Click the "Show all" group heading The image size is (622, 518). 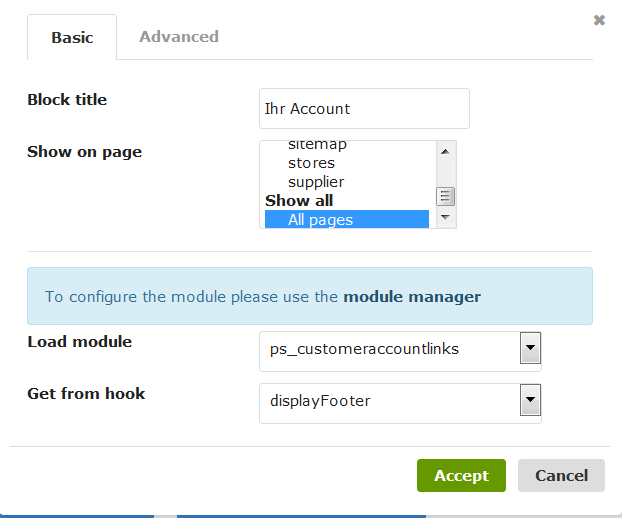coord(299,201)
